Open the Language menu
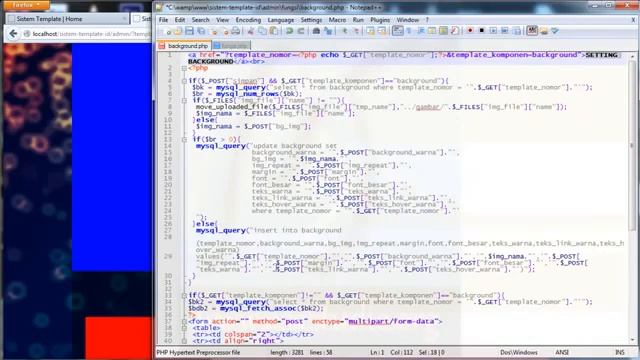Viewport: 640px width, 360px height. coord(280,20)
